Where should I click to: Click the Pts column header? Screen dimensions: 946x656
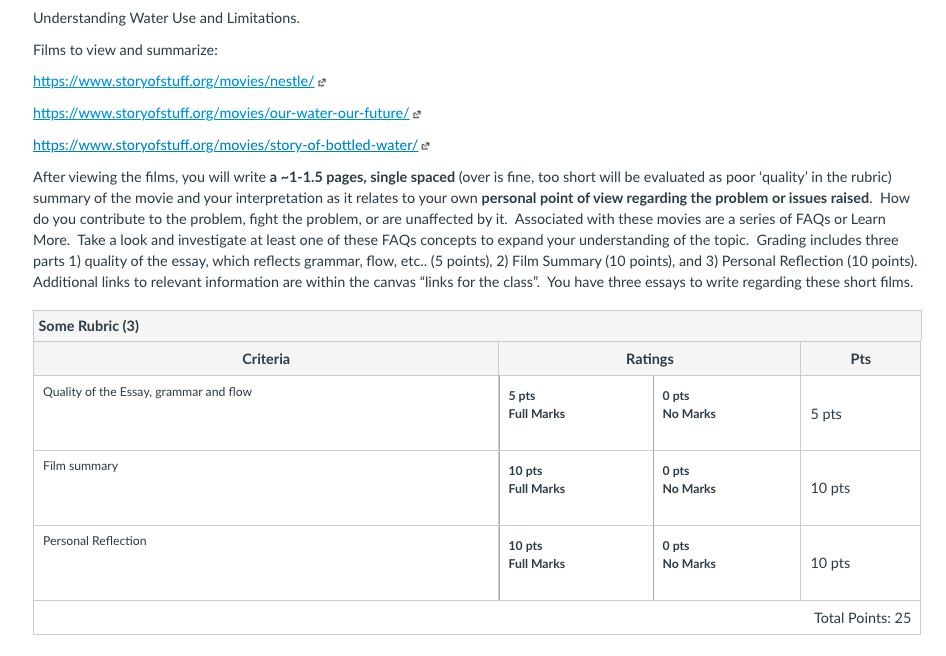[861, 359]
